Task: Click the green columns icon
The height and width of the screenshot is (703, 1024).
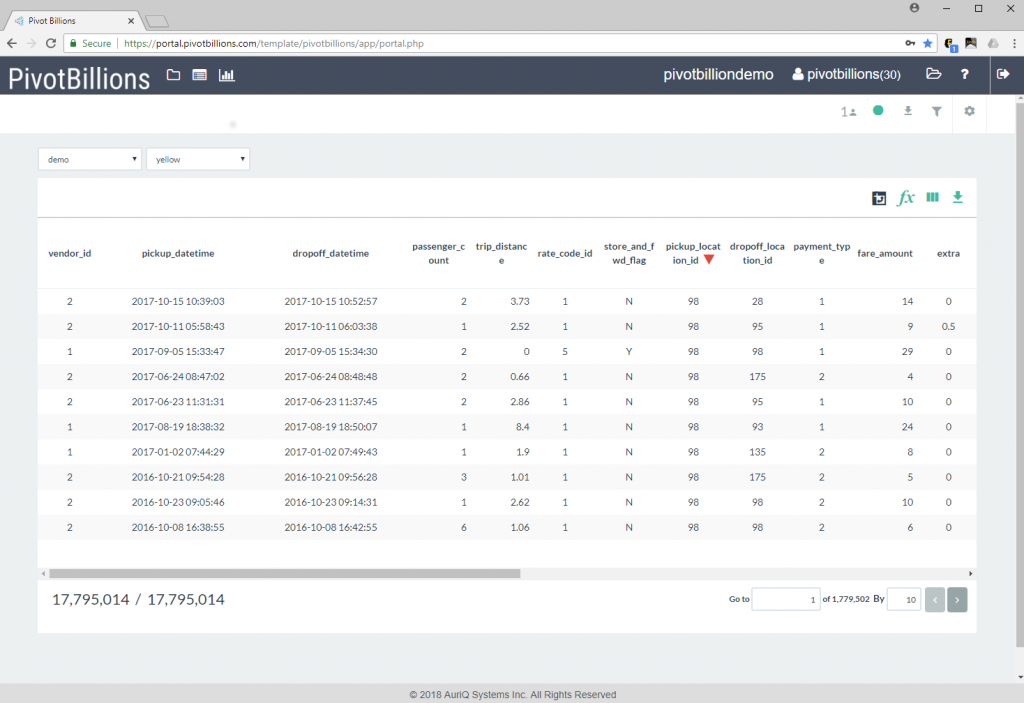Action: 933,197
